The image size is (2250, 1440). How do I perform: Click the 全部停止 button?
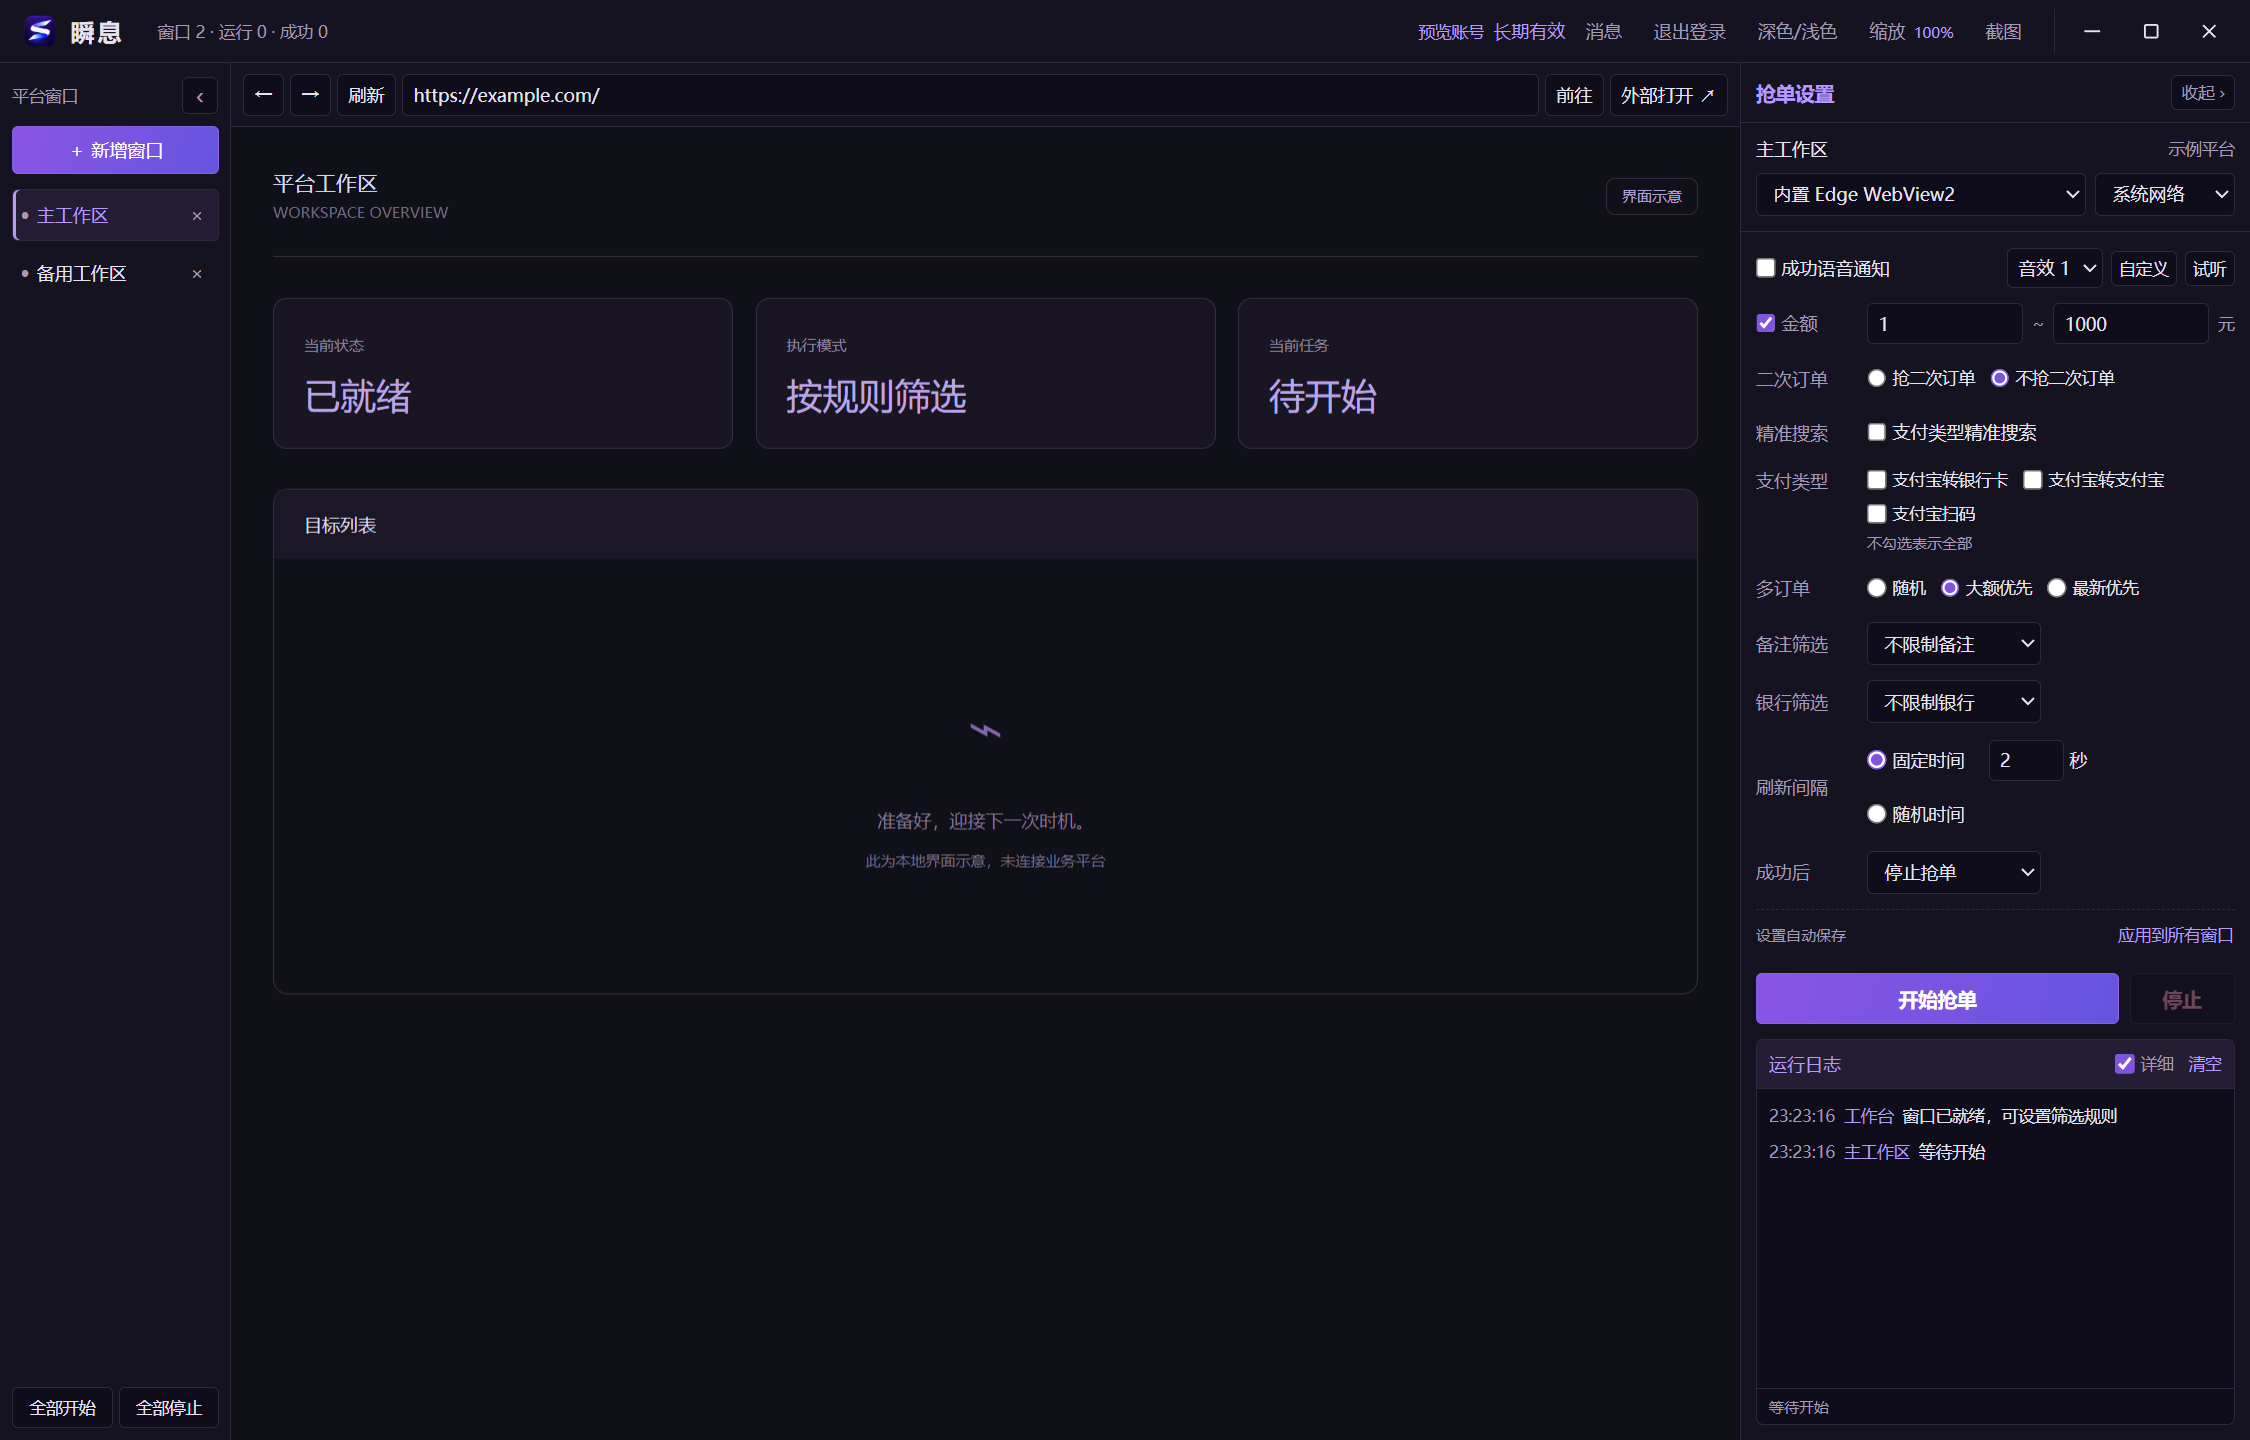169,1408
